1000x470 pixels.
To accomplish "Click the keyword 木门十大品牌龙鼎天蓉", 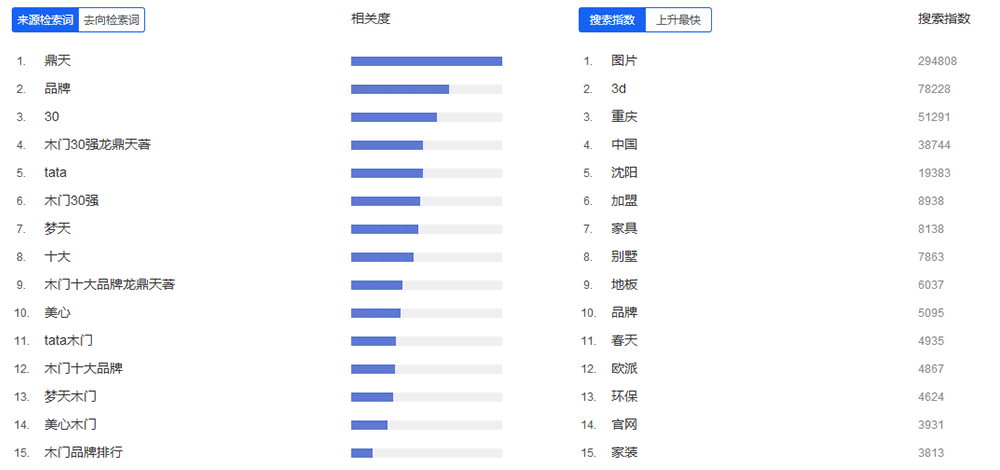I will (x=110, y=285).
